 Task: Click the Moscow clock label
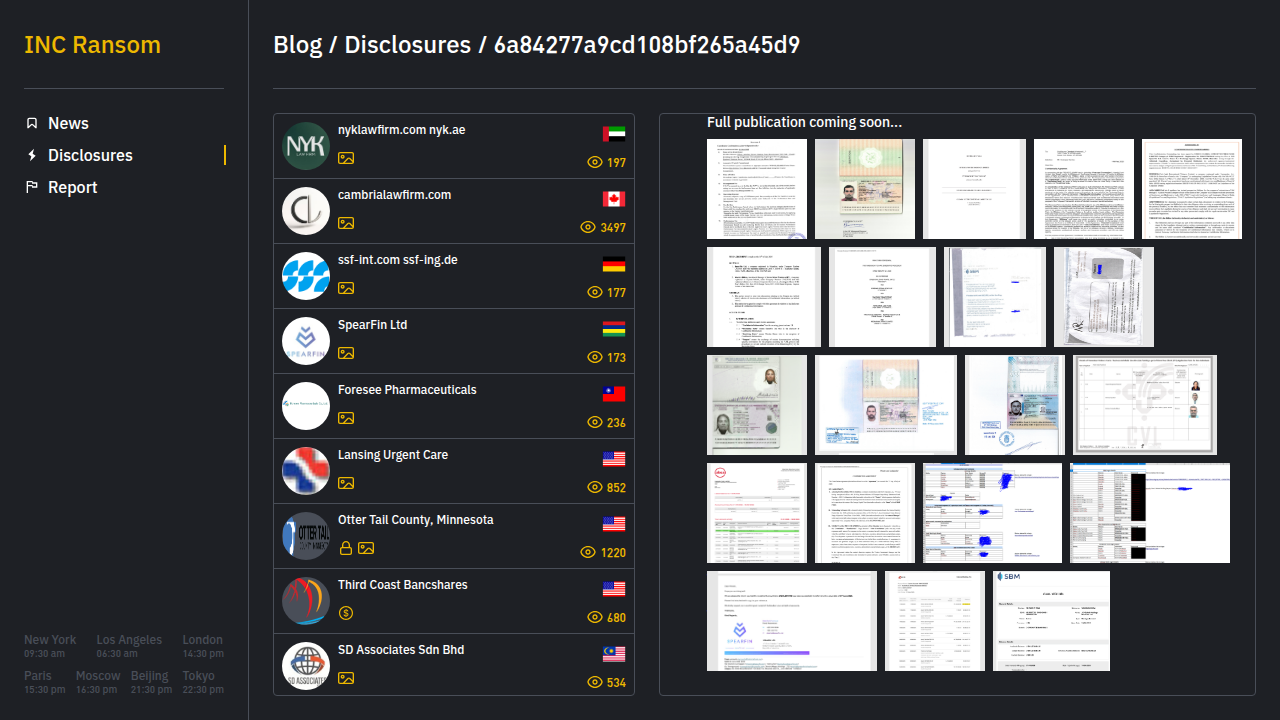98,676
